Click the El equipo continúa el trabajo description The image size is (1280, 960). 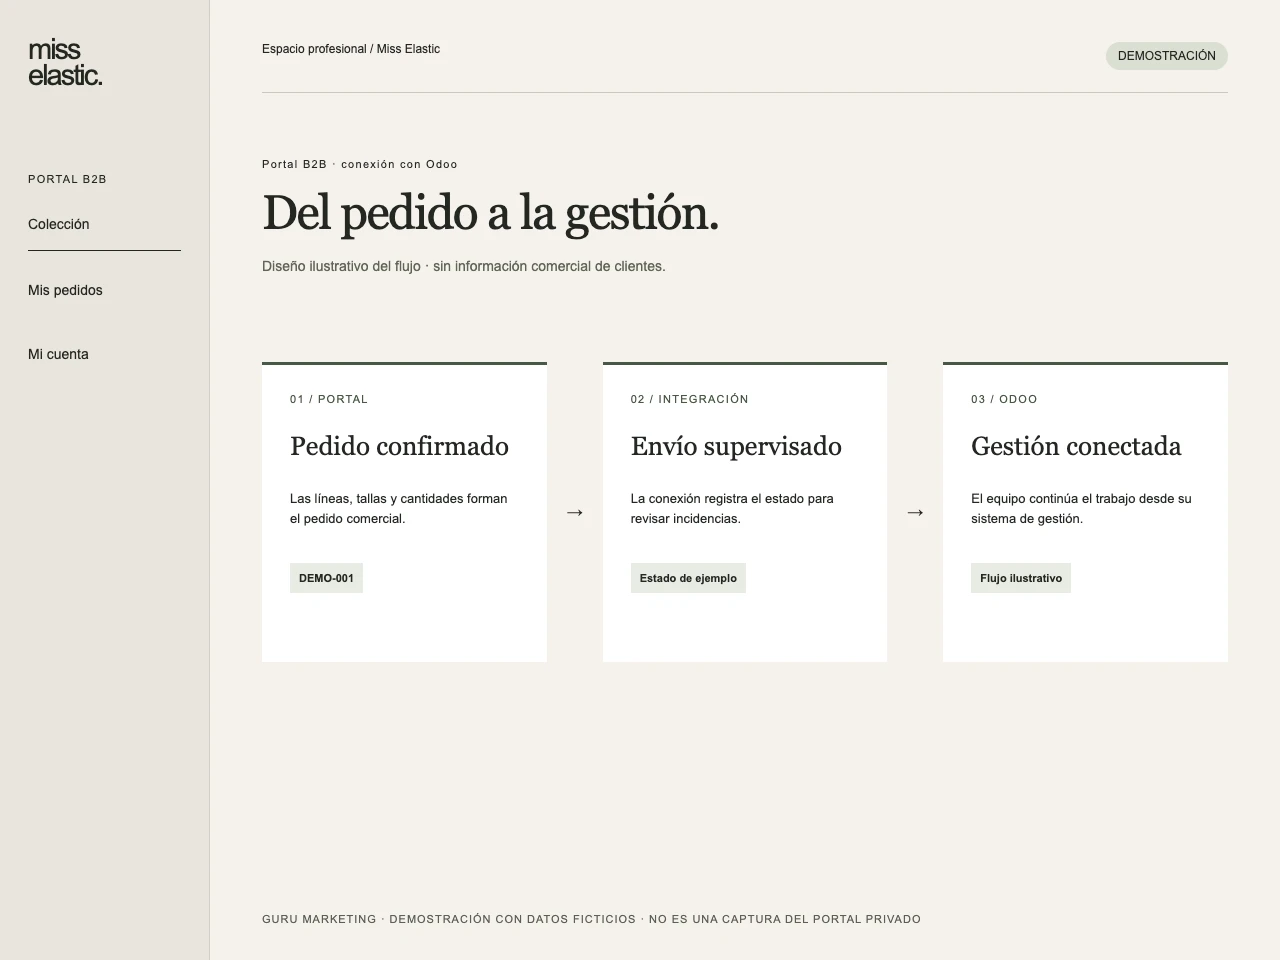click(1081, 508)
